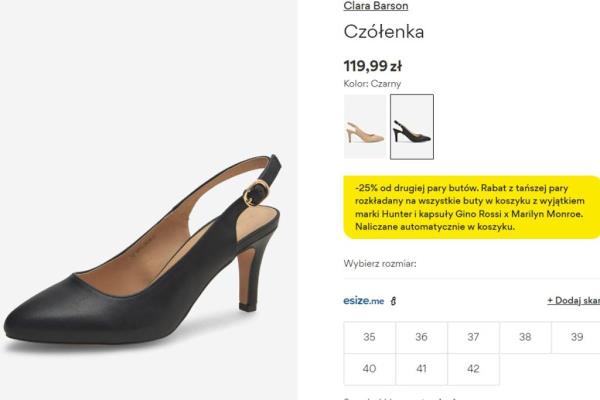Click the small icon beside esize.me
This screenshot has width=600, height=400.
[394, 301]
